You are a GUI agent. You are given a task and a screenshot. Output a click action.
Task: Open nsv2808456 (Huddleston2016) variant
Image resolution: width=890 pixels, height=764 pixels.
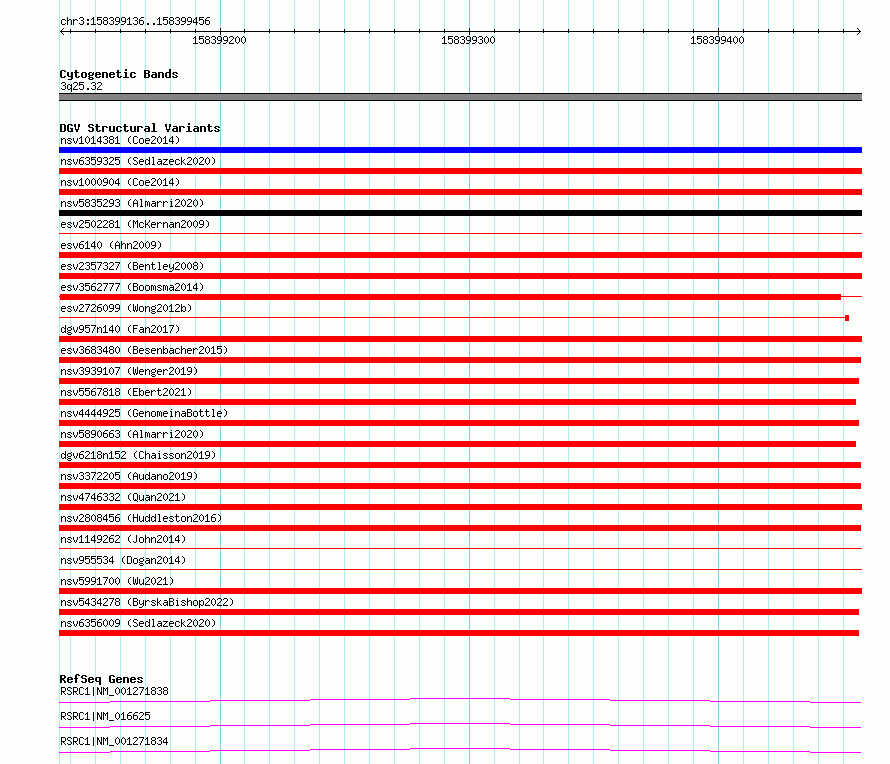pyautogui.click(x=141, y=518)
